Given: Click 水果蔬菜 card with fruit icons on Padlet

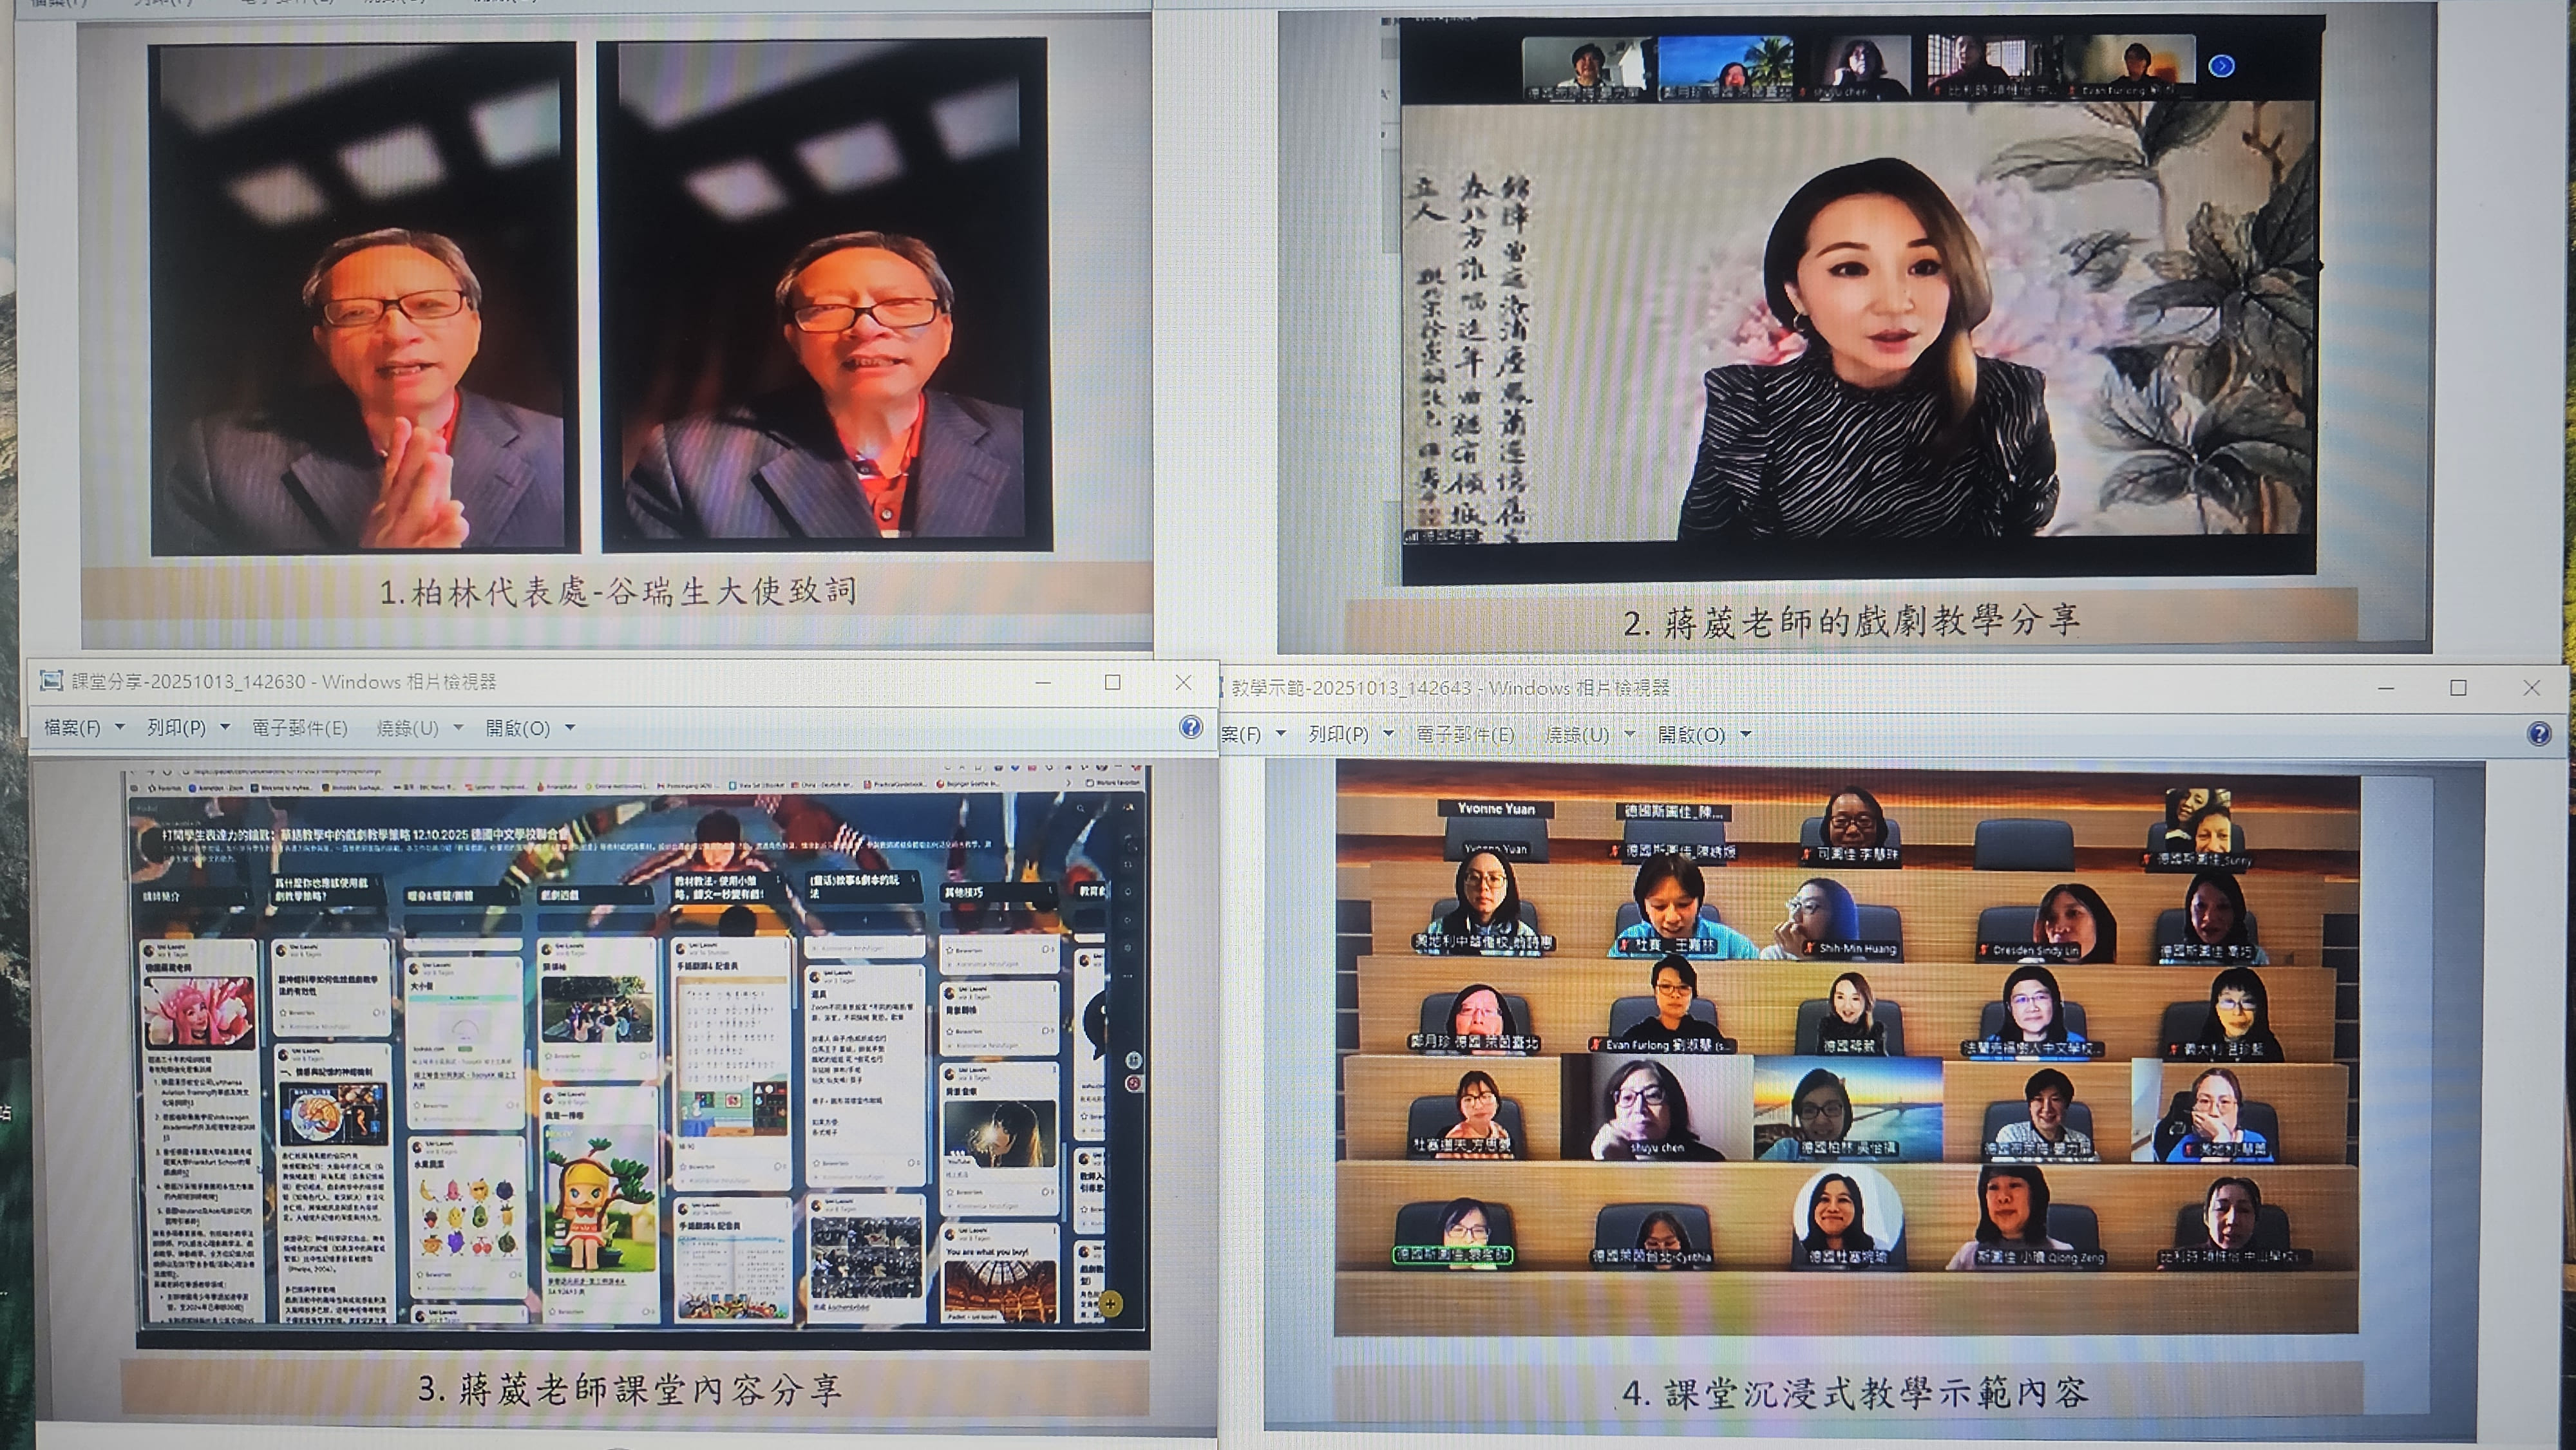Looking at the screenshot, I should [x=466, y=1215].
